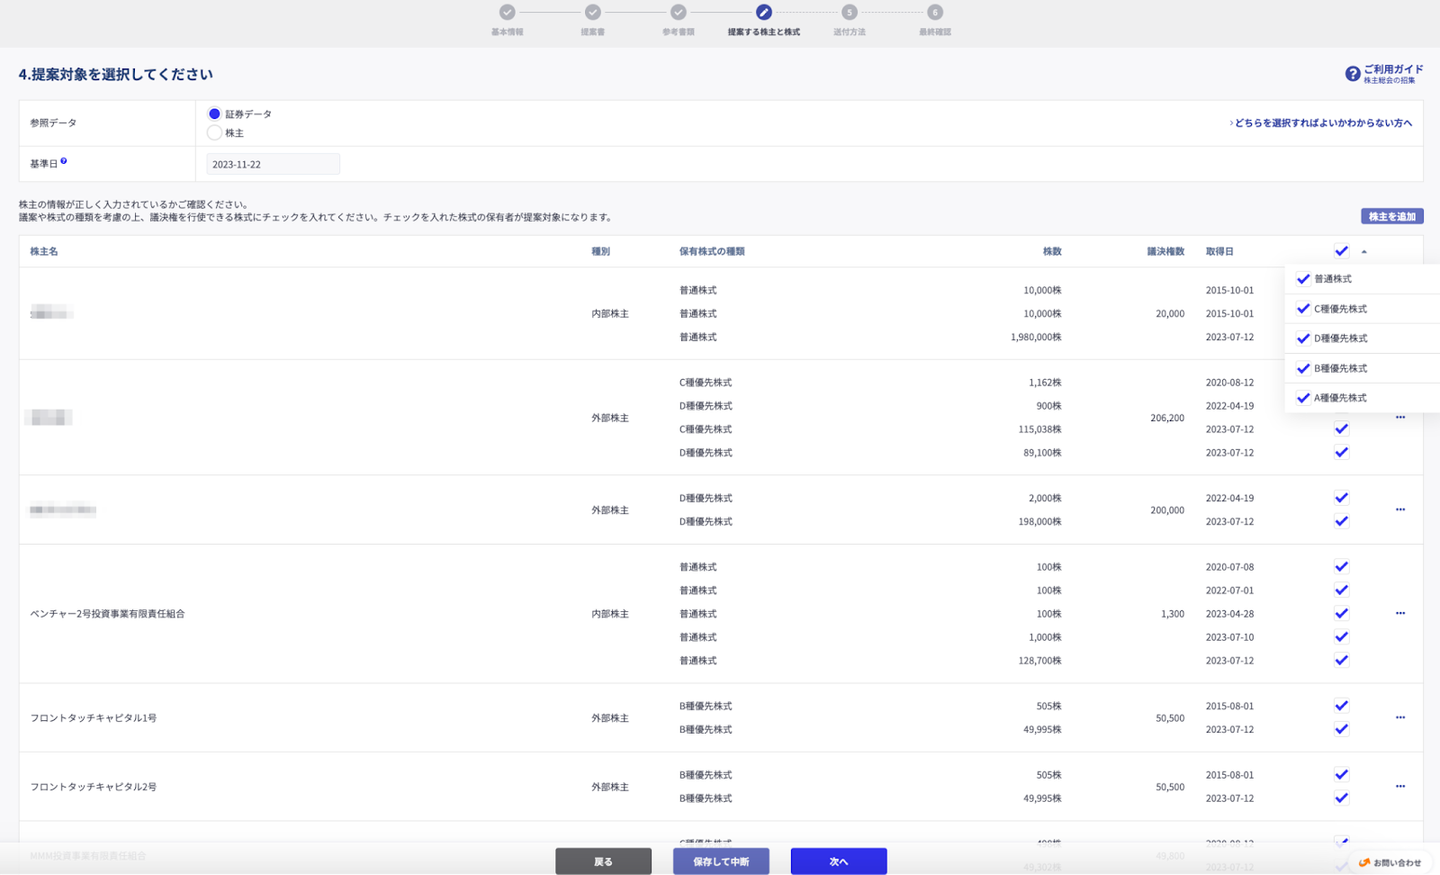
Task: Uncheck B種優先株式 in the filter dropdown
Action: [x=1303, y=368]
